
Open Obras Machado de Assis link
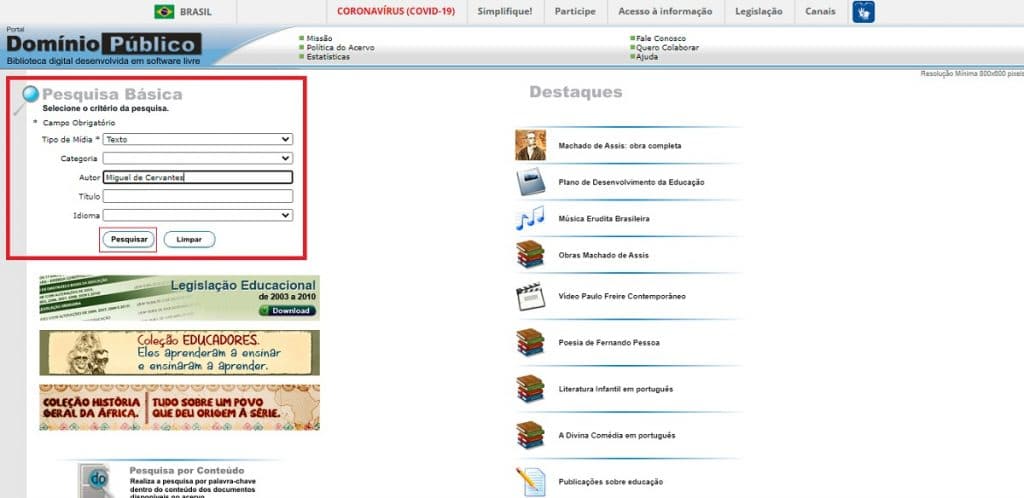[x=603, y=255]
